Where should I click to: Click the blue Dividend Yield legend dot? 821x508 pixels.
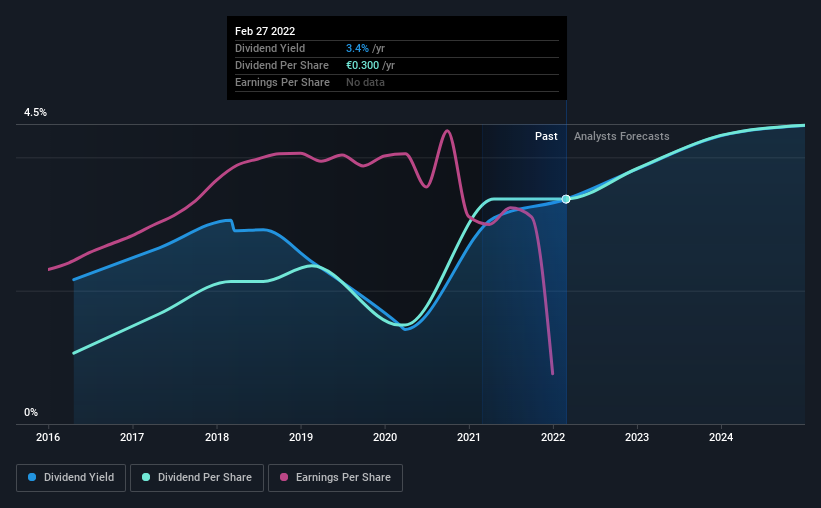click(32, 477)
